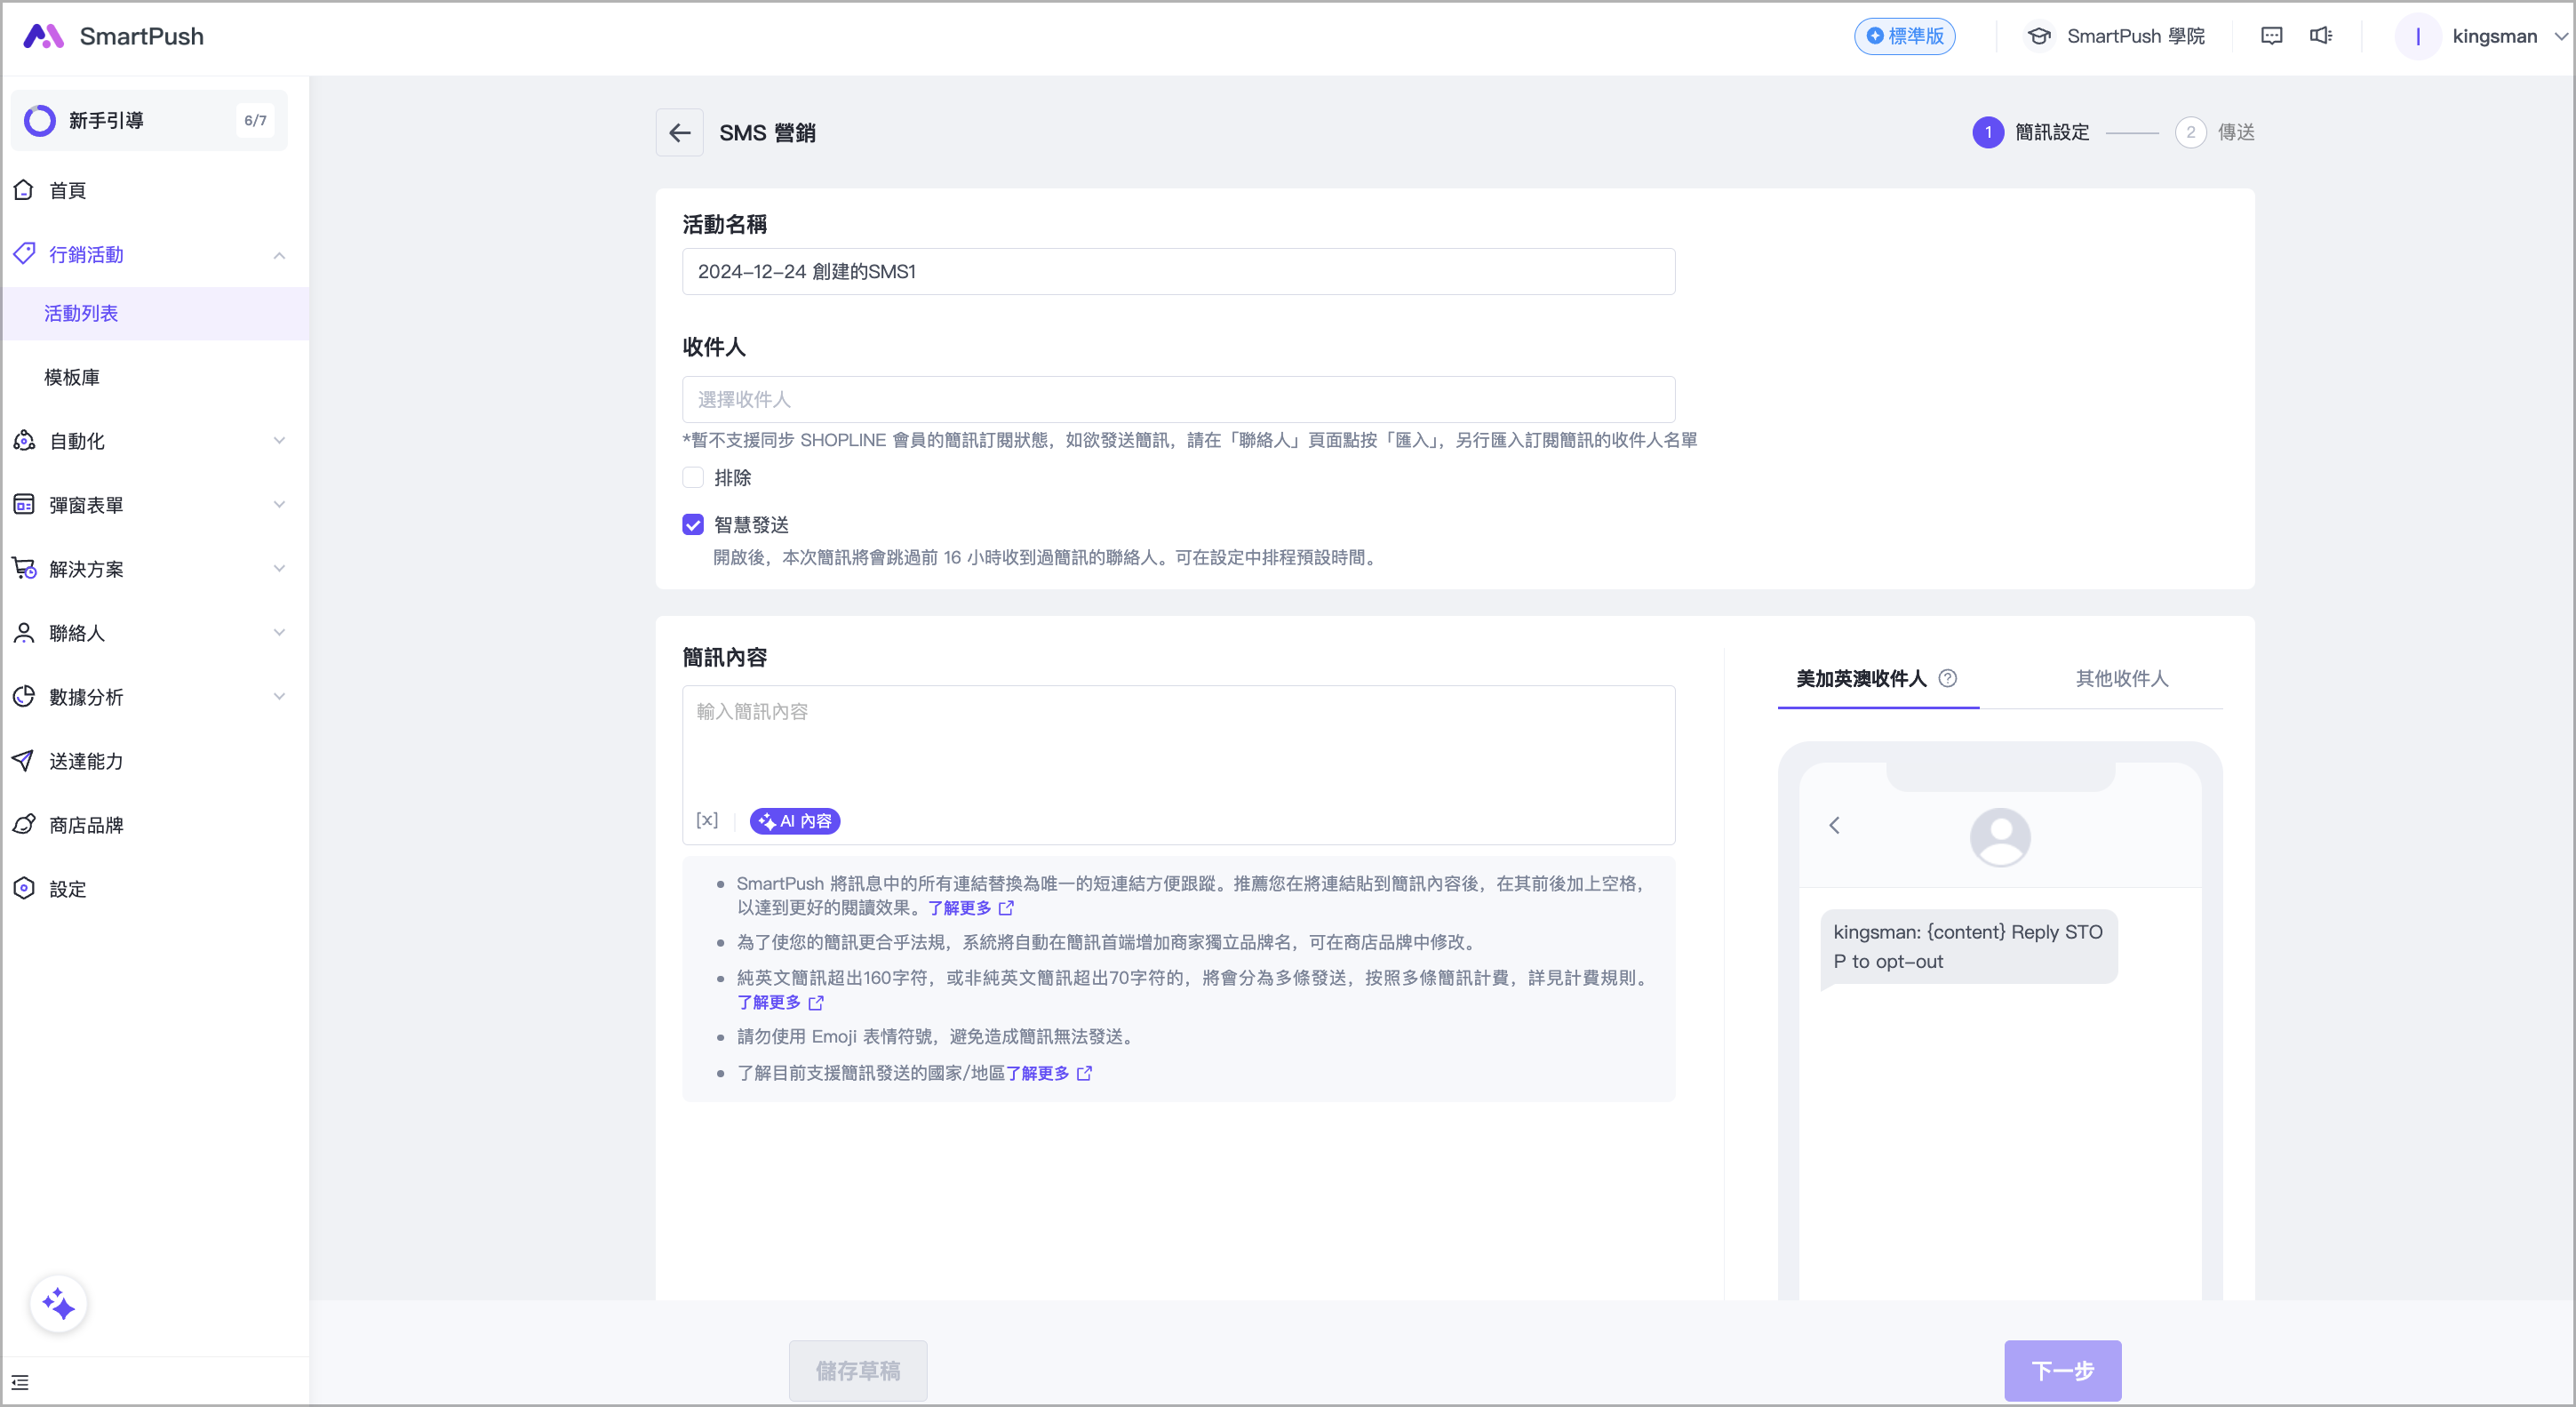Click the back chevron in phone preview
Viewport: 2576px width, 1407px height.
(x=1834, y=825)
